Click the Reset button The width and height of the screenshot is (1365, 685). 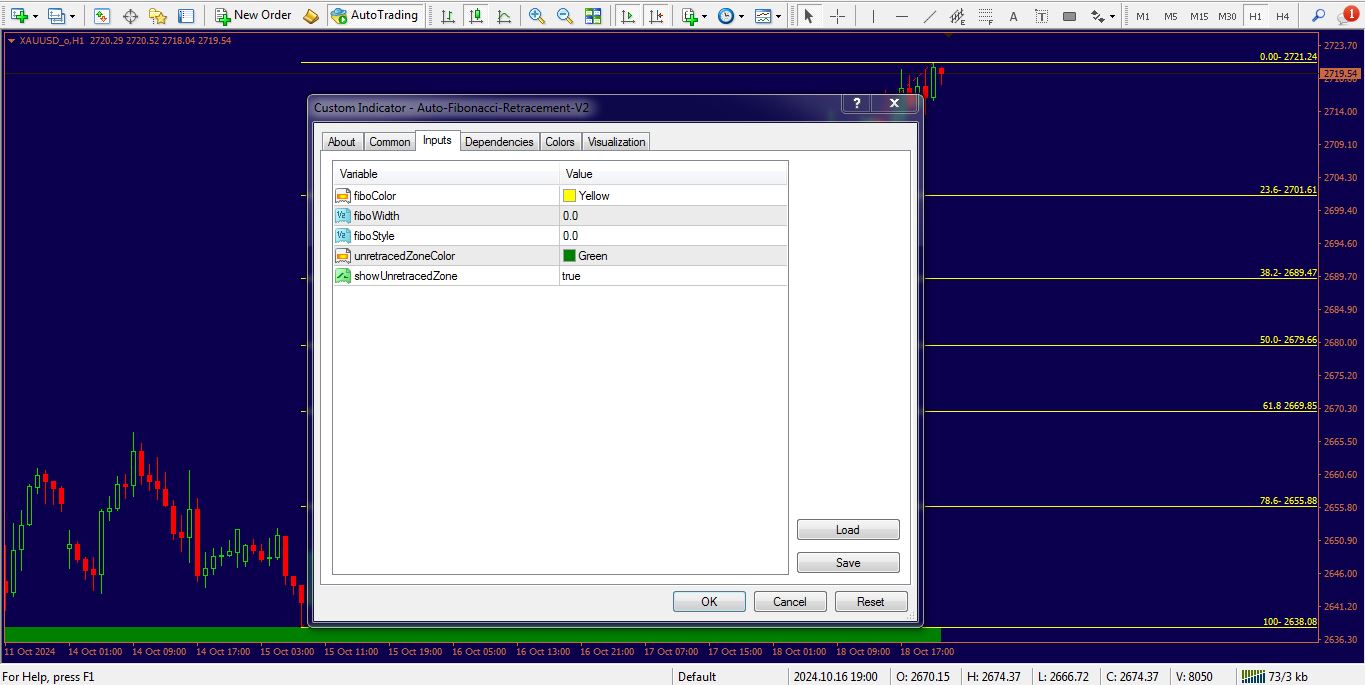(870, 602)
